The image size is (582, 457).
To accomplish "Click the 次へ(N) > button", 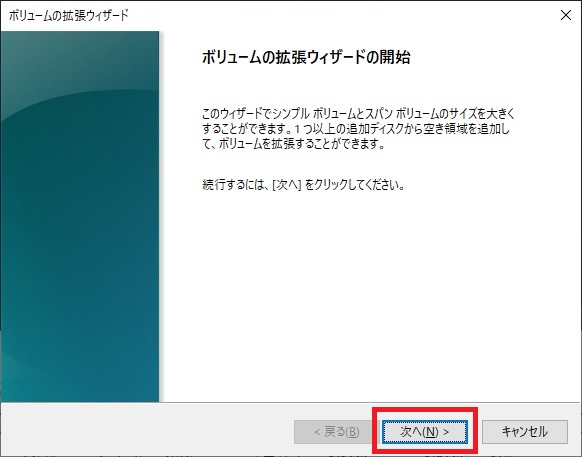I will (425, 431).
